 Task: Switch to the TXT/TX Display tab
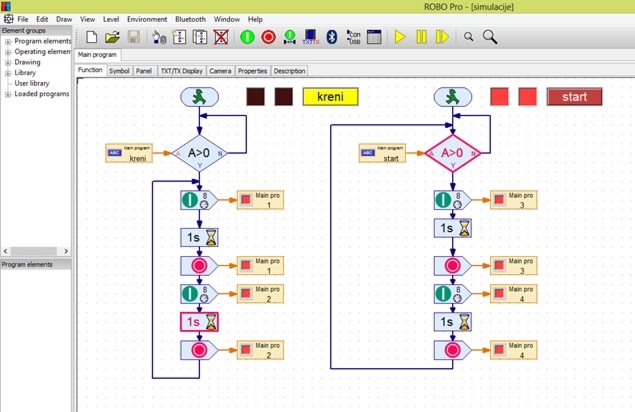coord(181,71)
